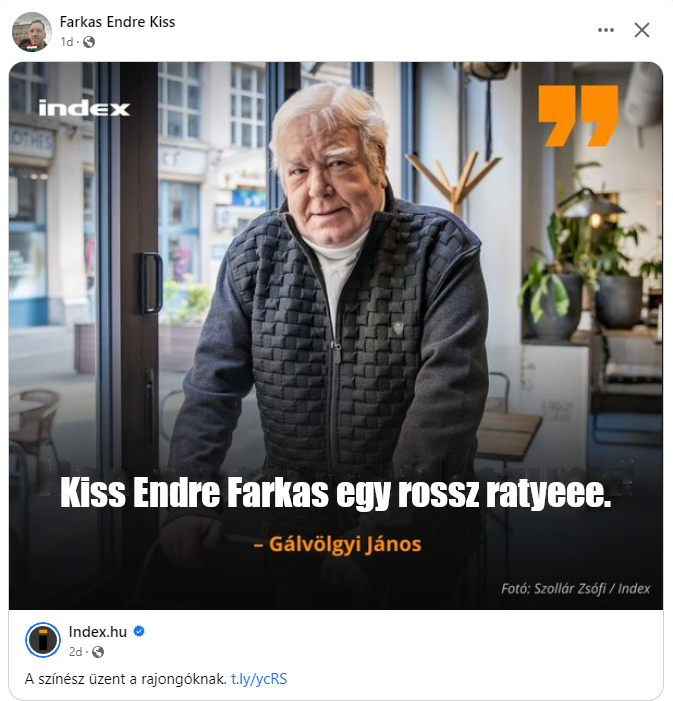Click the quote text Kiss Endre Farkas
673x701 pixels.
(x=195, y=493)
